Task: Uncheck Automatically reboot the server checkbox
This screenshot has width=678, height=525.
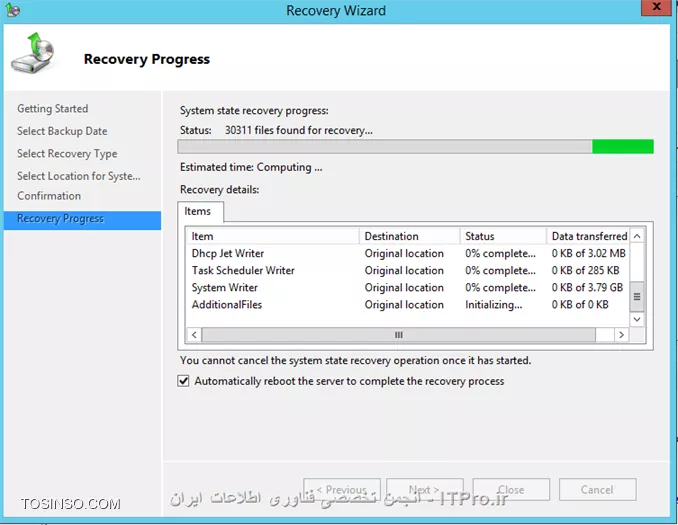Action: 183,381
